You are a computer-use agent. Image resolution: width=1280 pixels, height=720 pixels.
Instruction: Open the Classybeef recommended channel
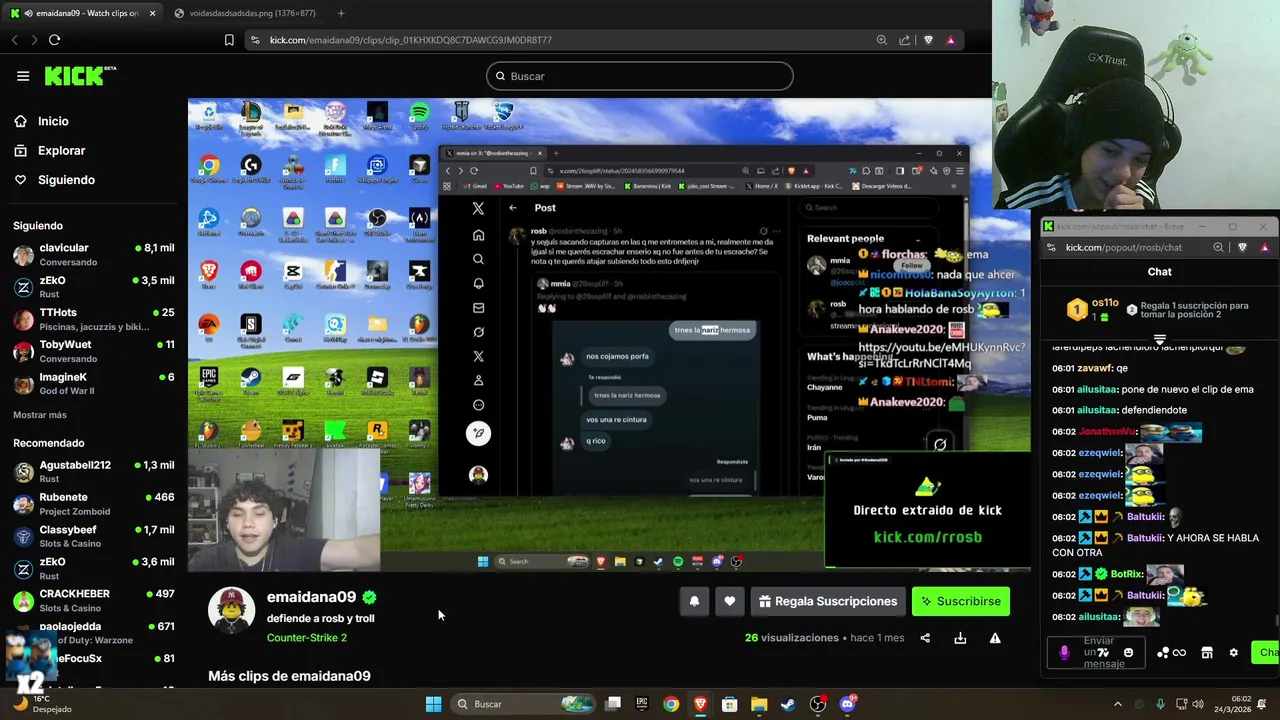(94, 536)
